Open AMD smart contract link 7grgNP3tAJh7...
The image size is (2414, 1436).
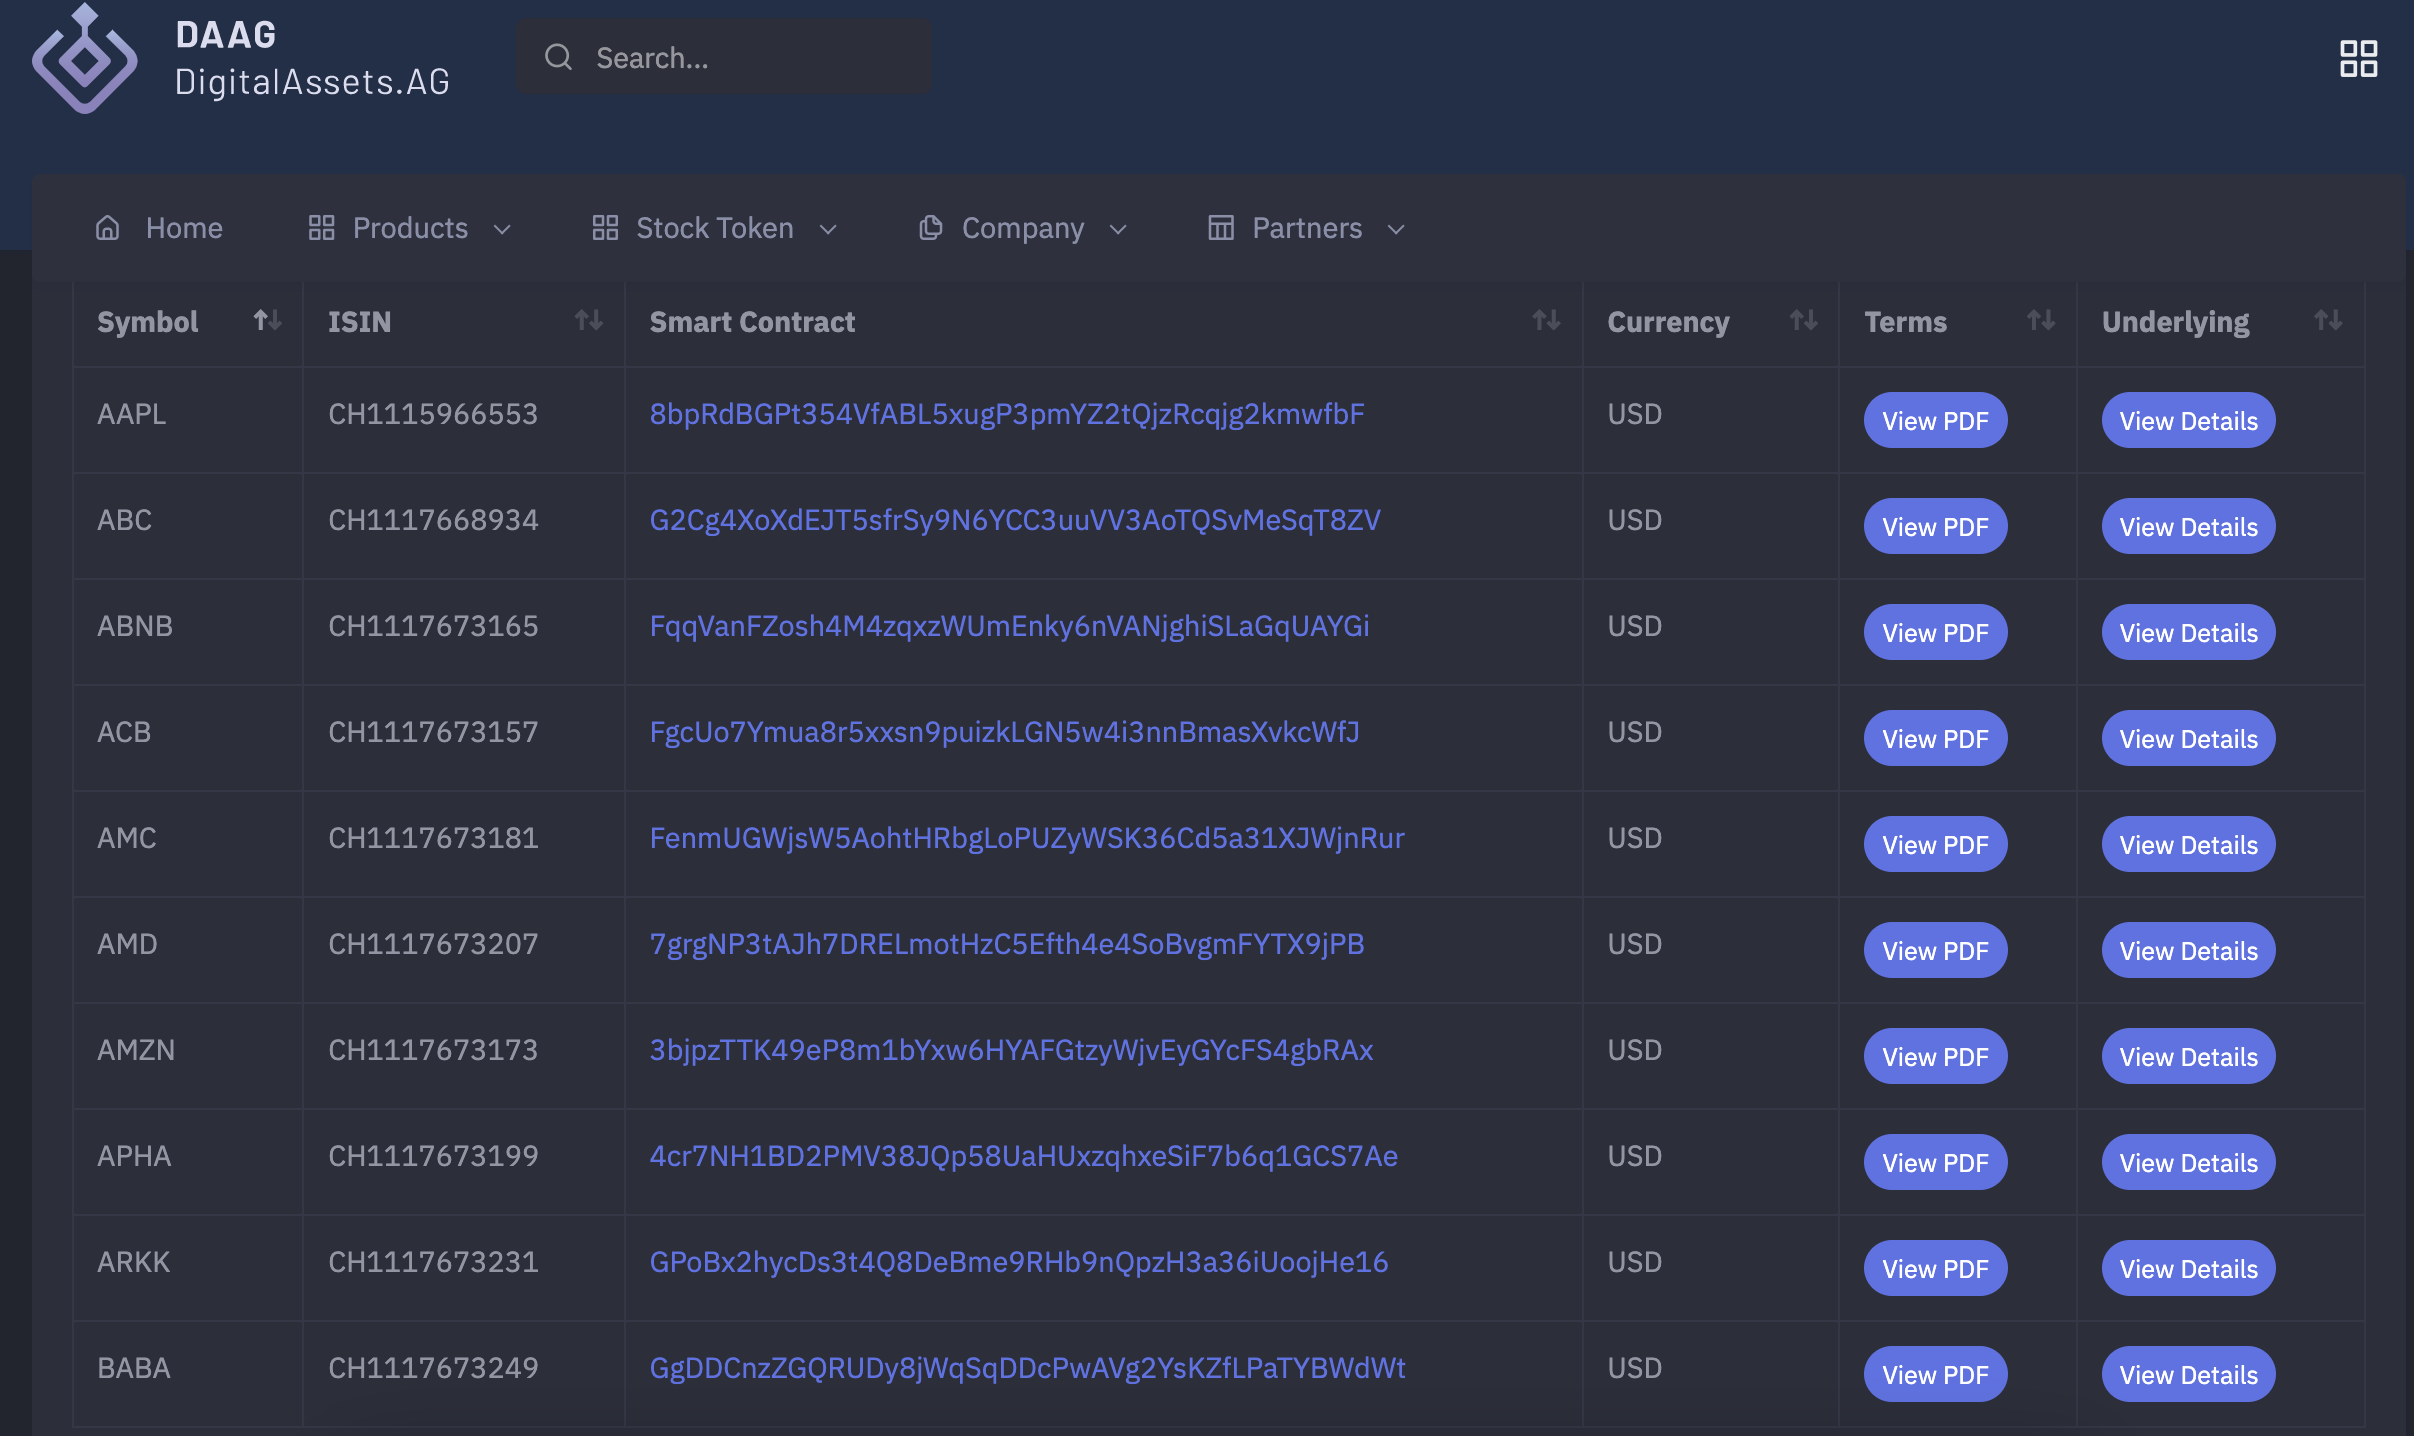coord(1007,944)
